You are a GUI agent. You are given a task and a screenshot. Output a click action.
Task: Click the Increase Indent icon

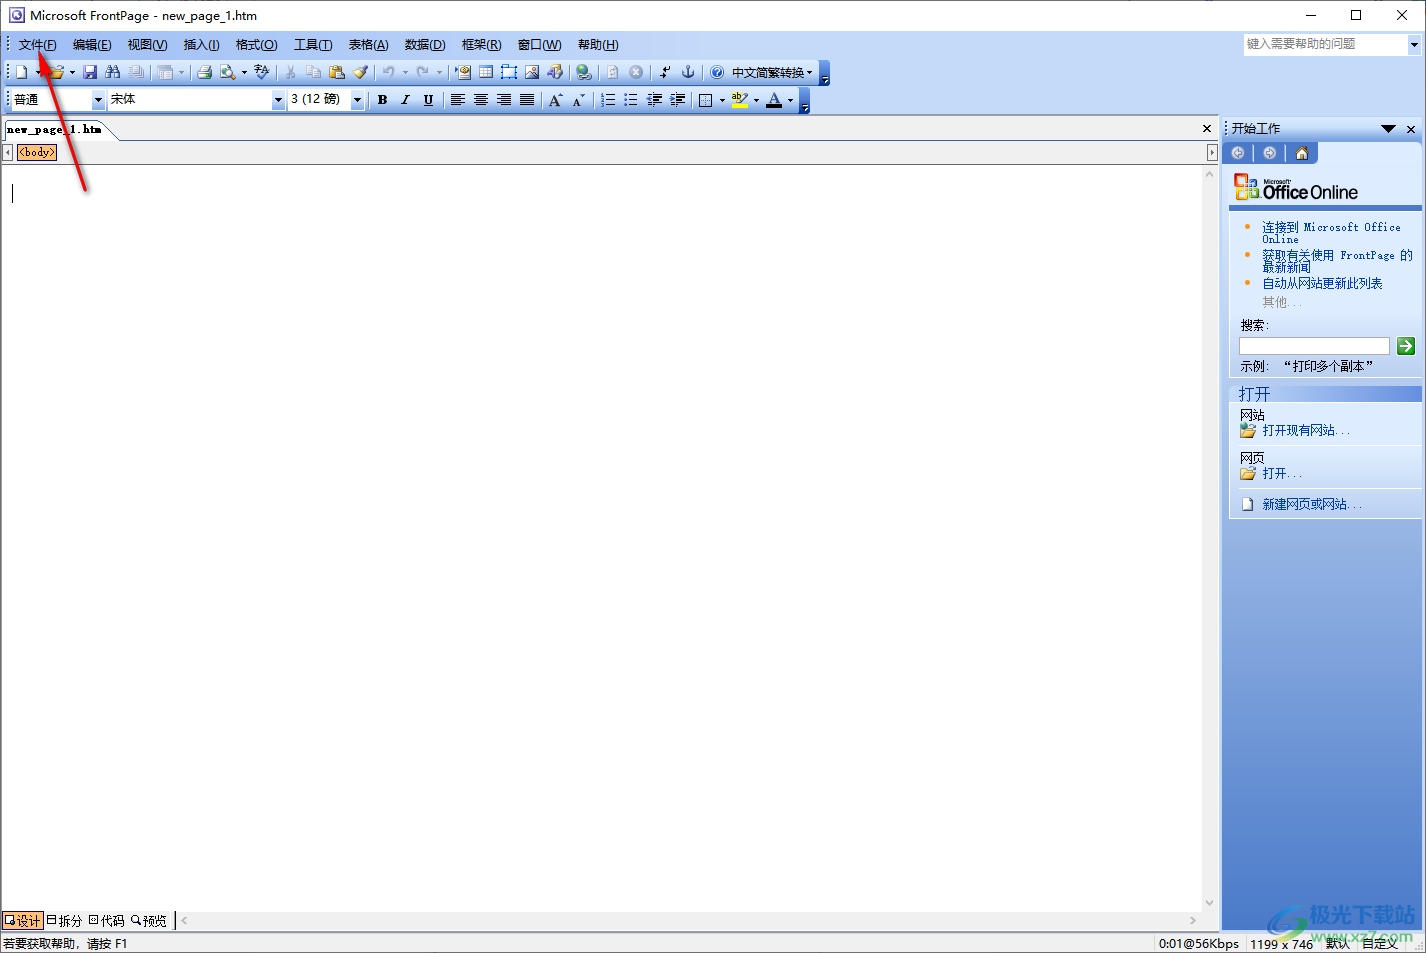tap(677, 100)
